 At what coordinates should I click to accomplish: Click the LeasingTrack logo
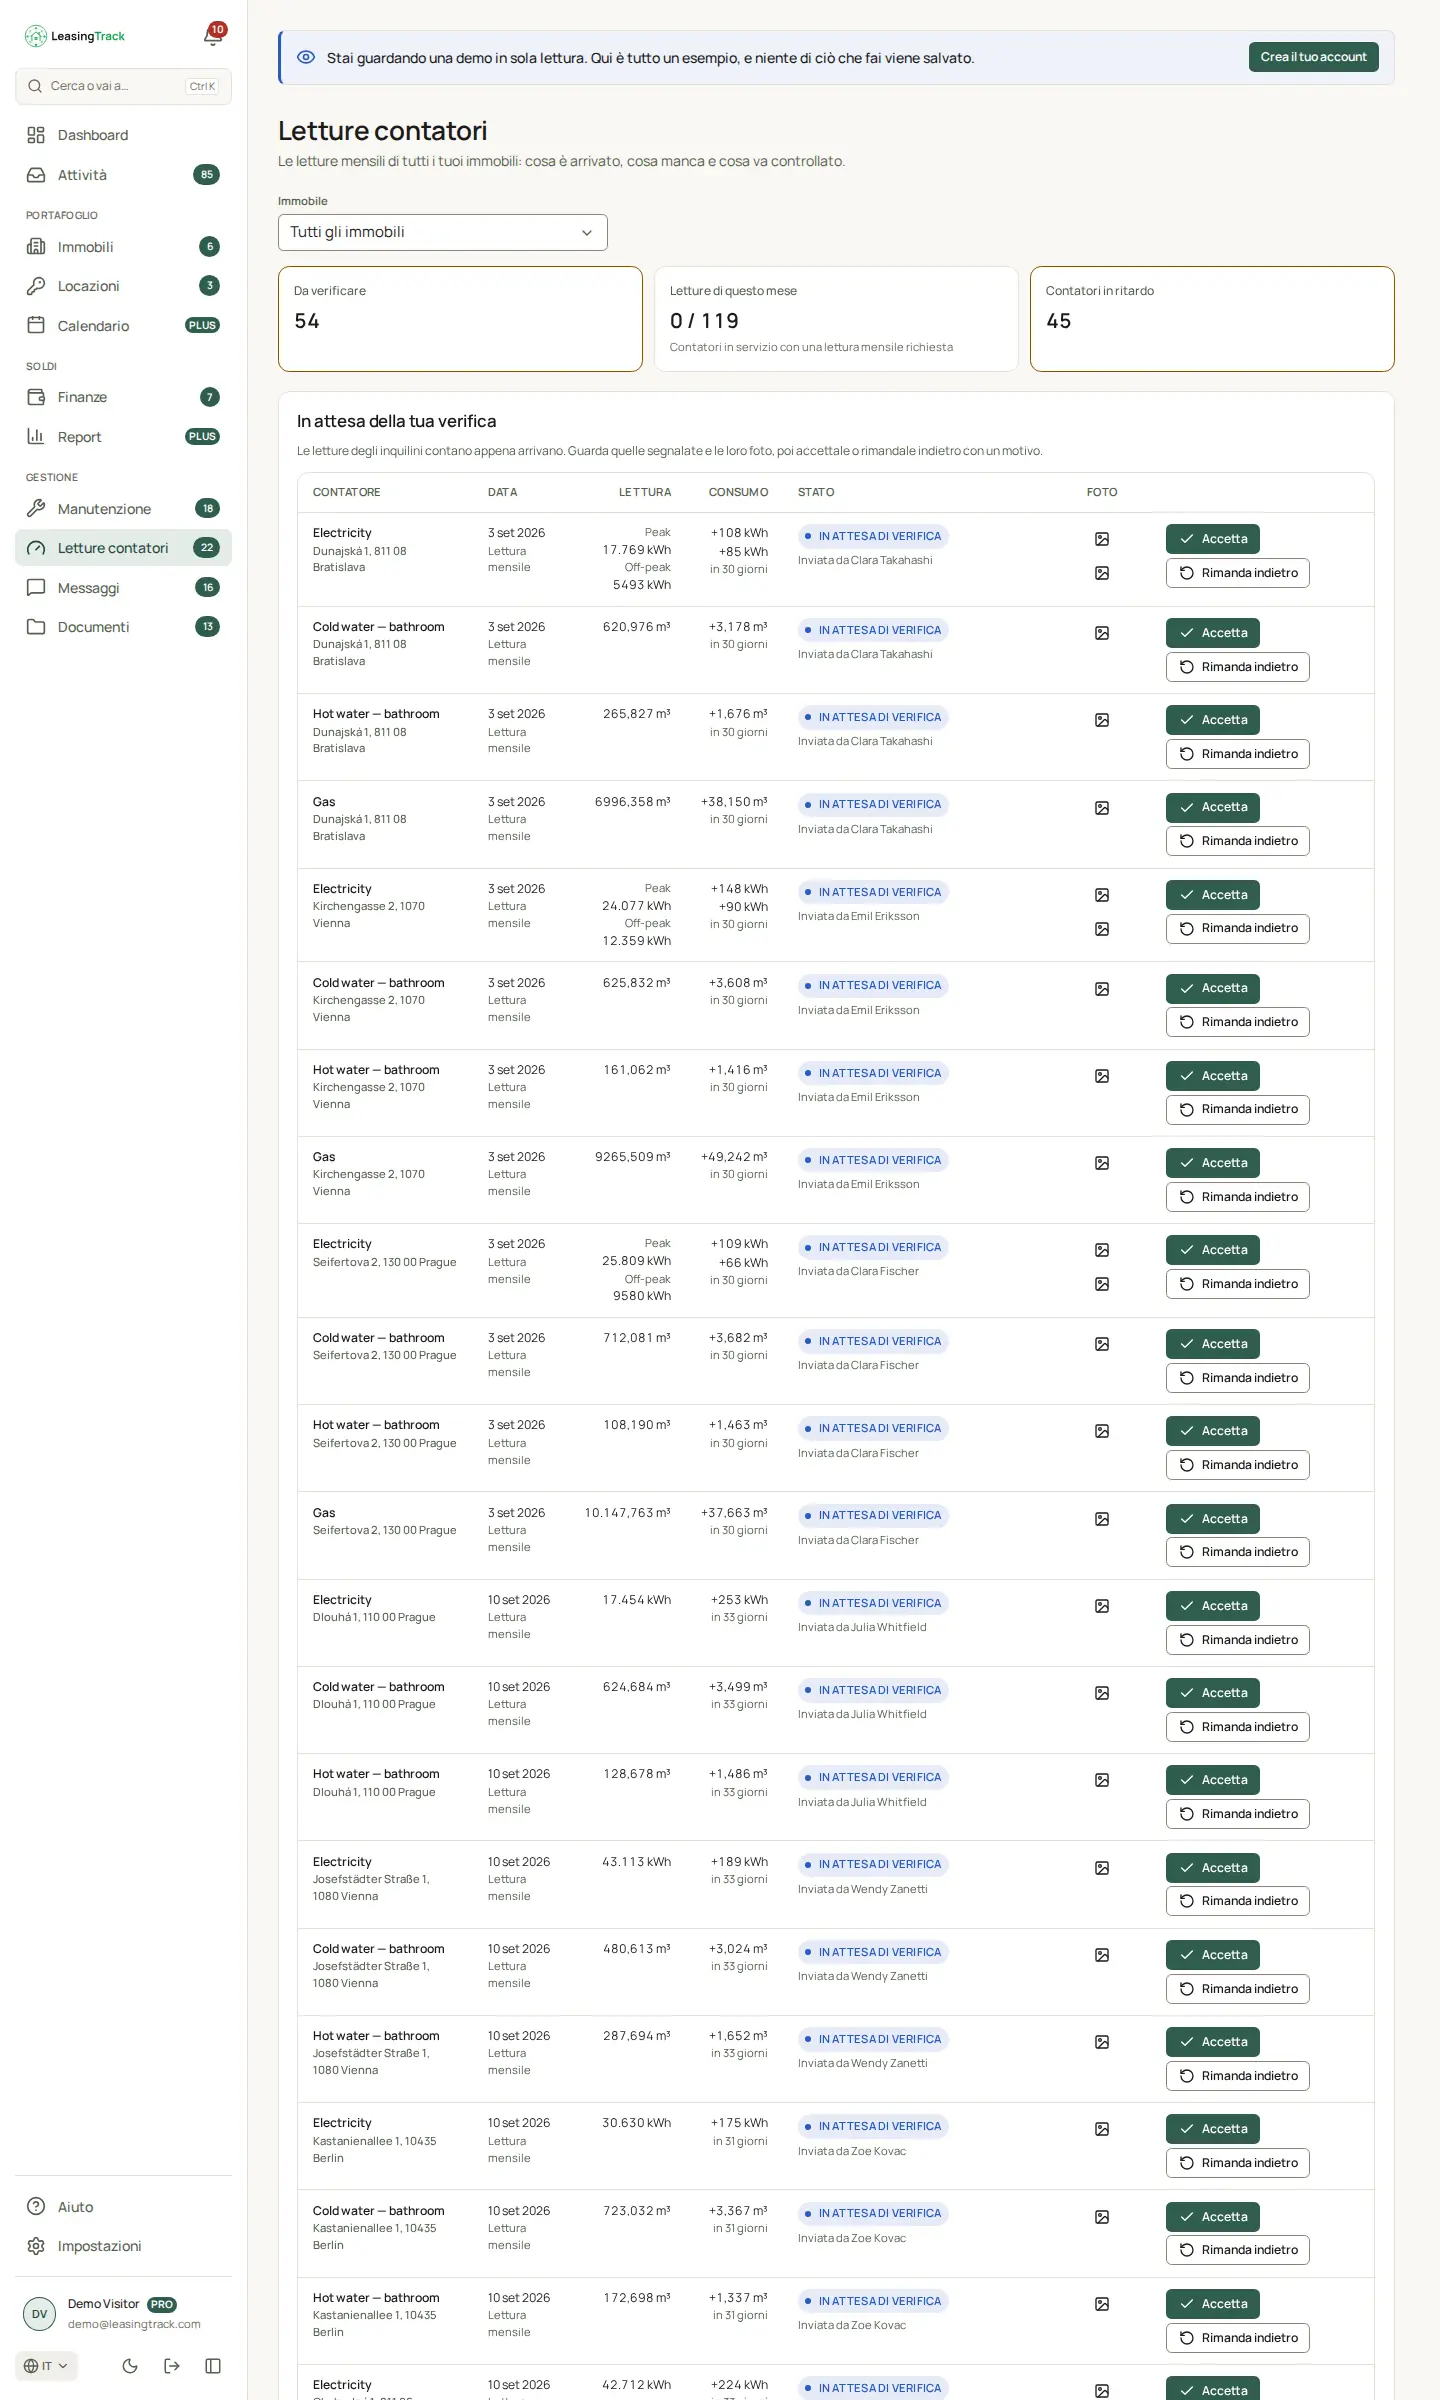point(75,36)
